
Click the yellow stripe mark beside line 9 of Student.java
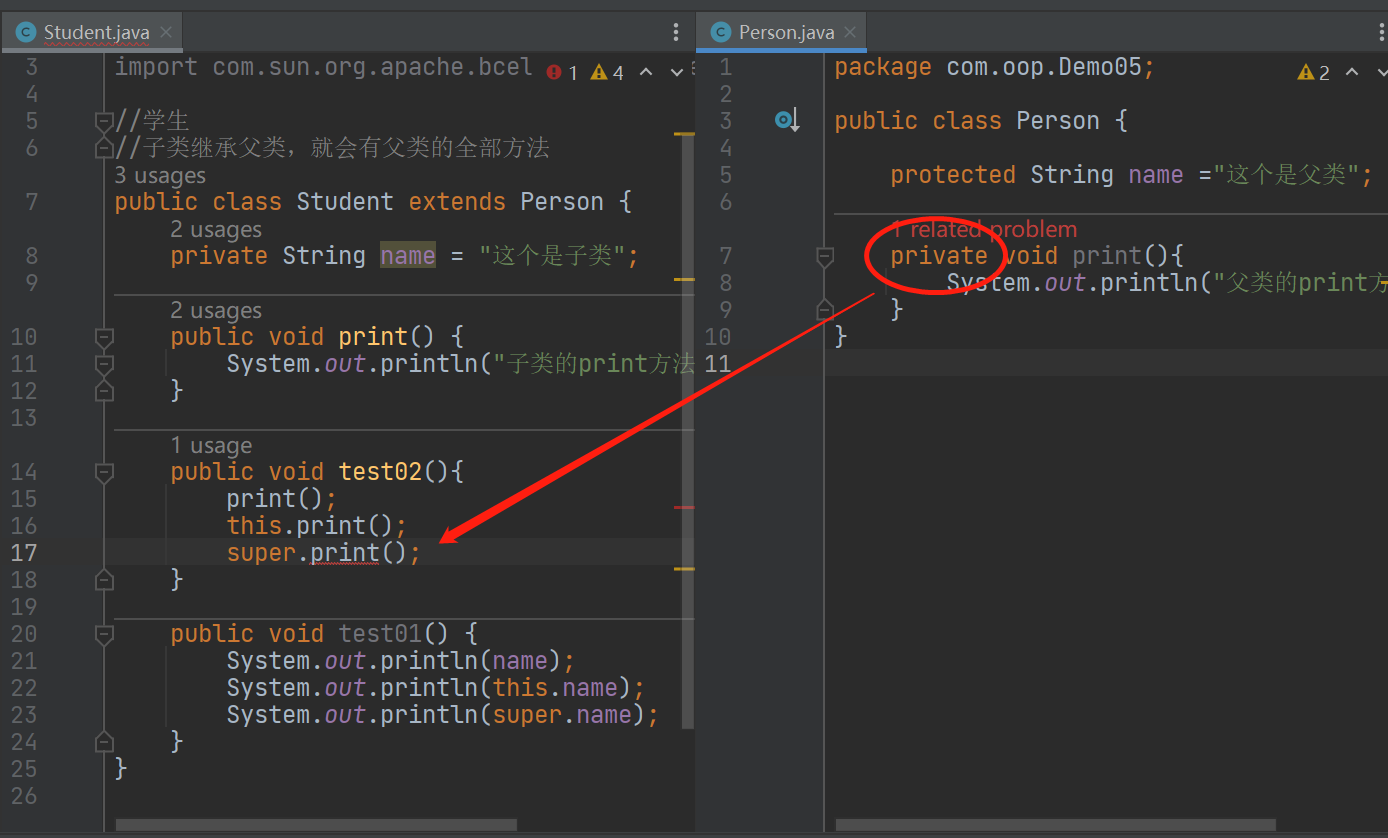coord(684,280)
